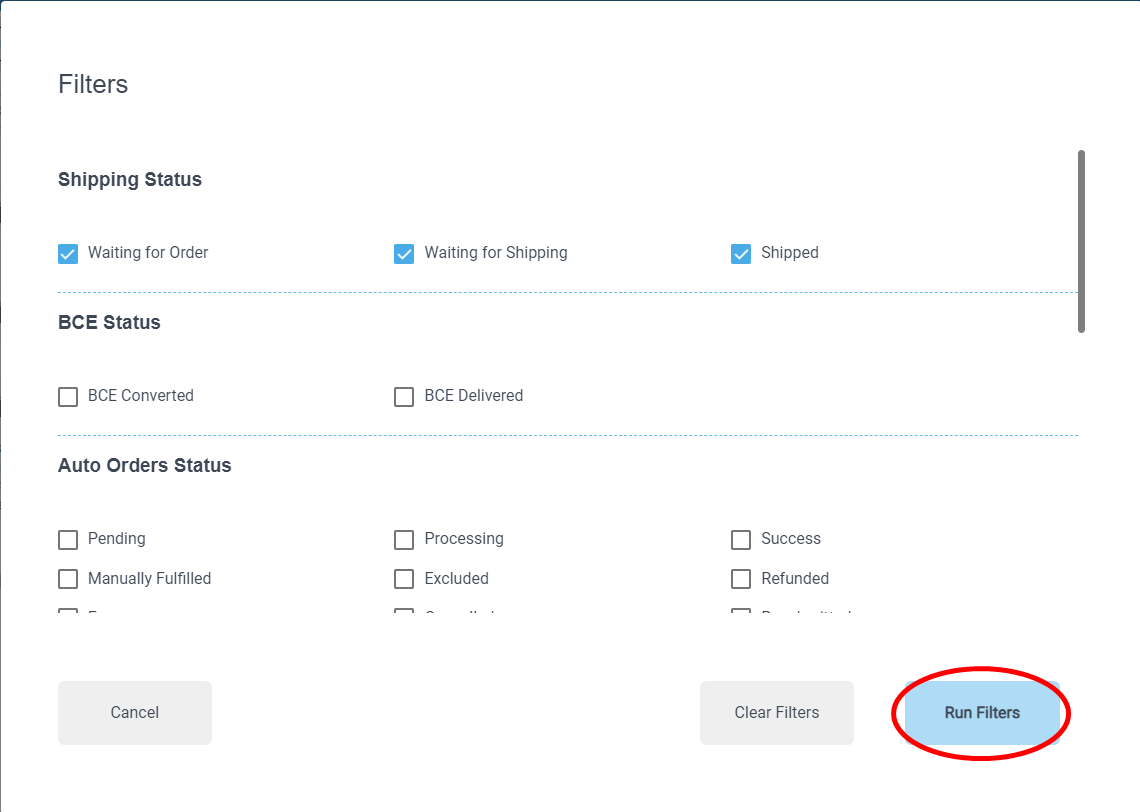Image resolution: width=1140 pixels, height=812 pixels.
Task: Select the Processing status checkbox
Action: (404, 540)
